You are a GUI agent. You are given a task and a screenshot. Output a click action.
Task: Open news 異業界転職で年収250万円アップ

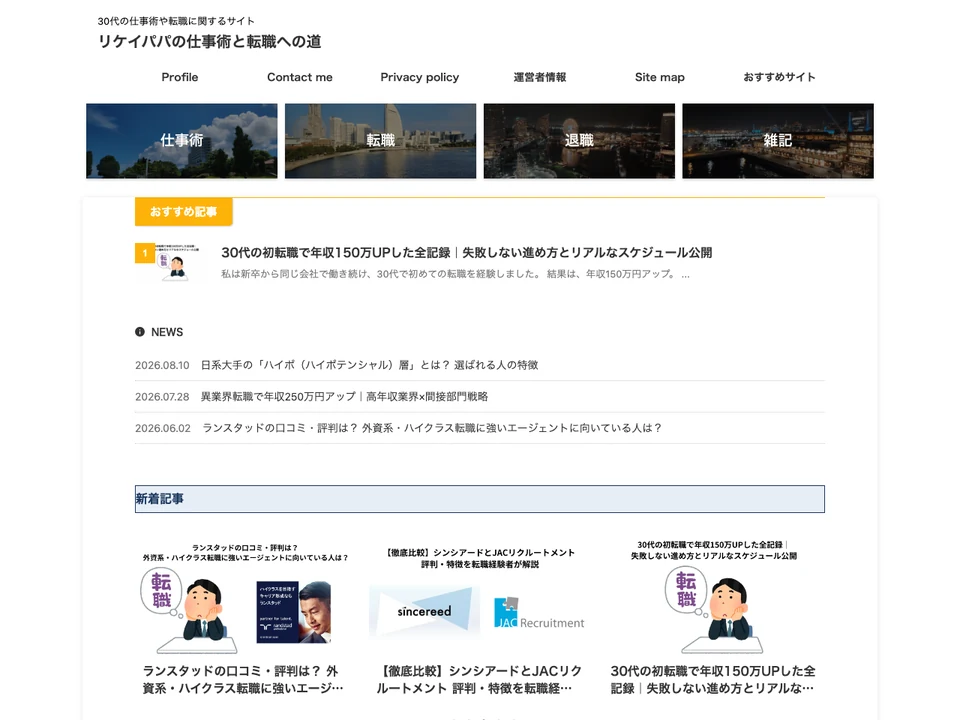click(x=344, y=397)
